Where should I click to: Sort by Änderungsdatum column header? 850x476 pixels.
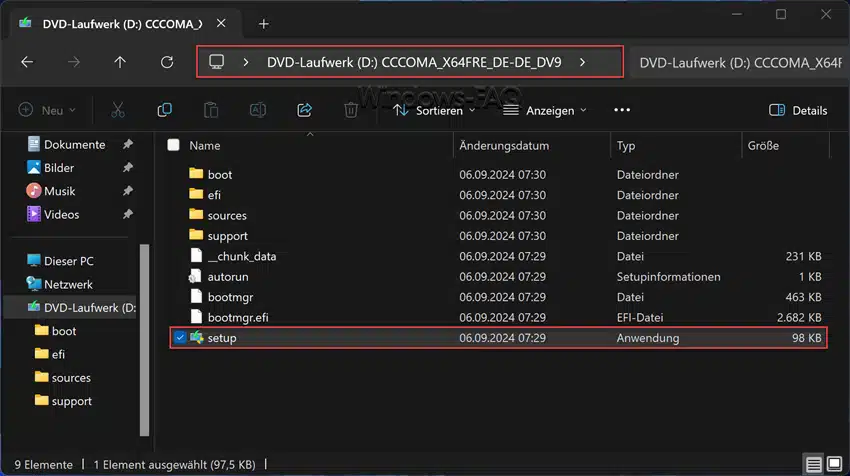(504, 145)
